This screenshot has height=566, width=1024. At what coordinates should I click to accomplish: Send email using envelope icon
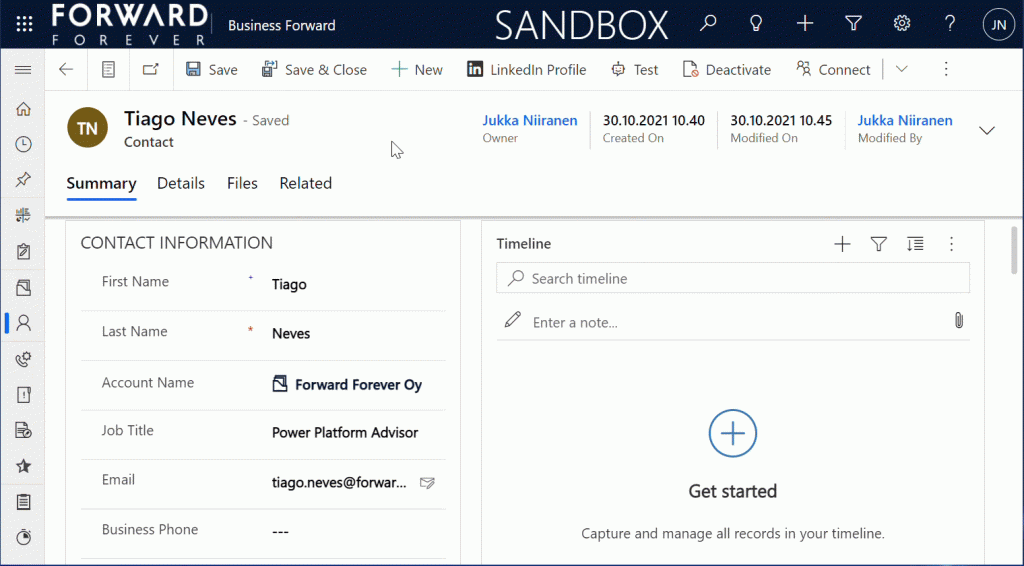tap(427, 483)
